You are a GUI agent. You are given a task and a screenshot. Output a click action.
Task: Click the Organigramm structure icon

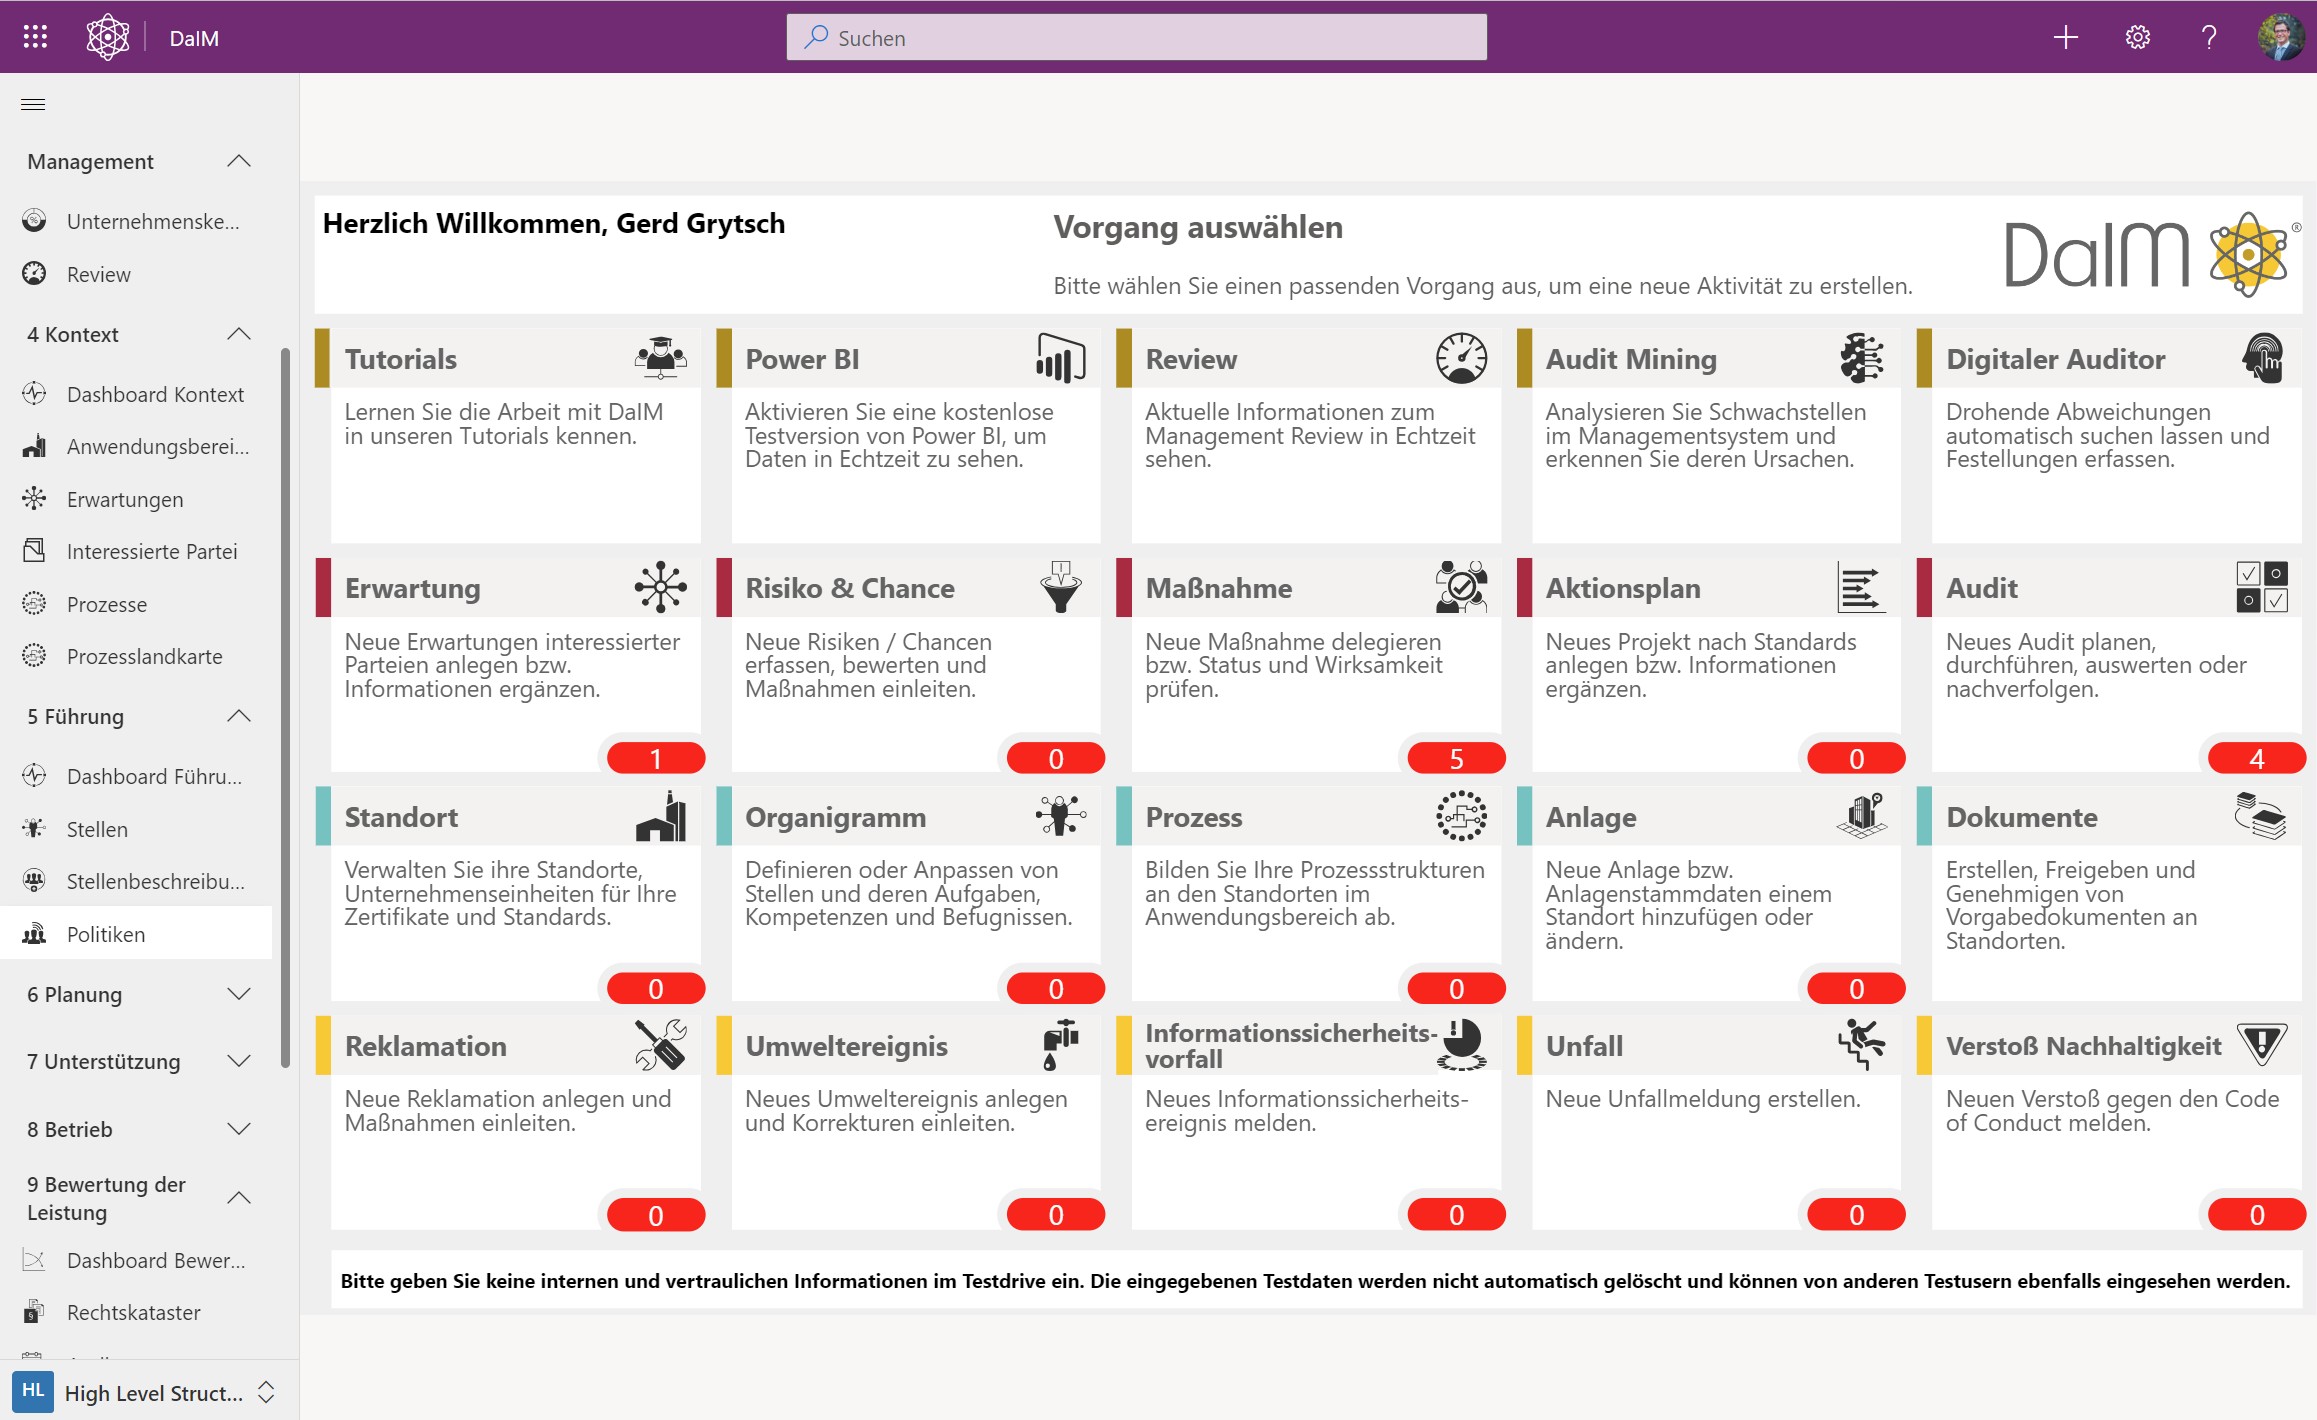[1061, 815]
